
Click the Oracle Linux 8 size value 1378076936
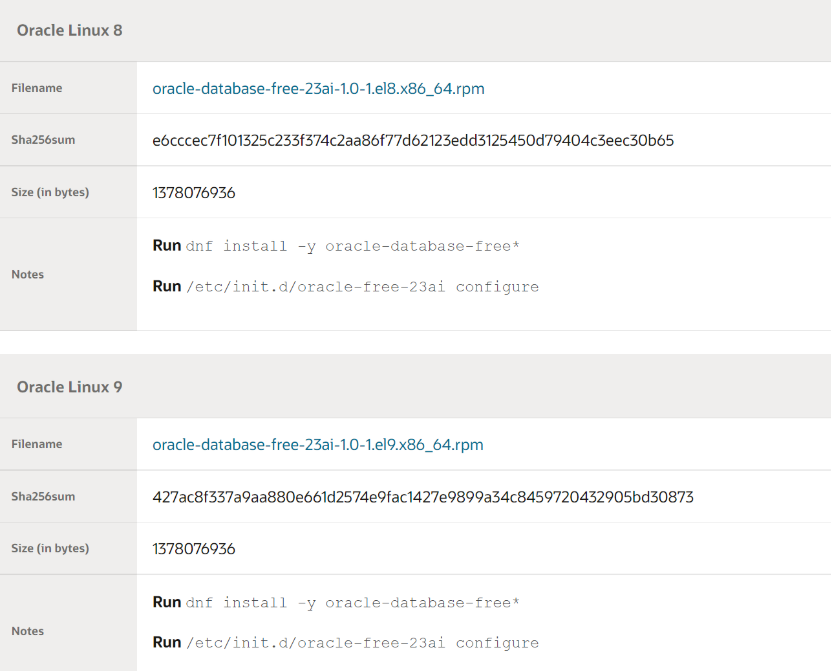(x=194, y=193)
